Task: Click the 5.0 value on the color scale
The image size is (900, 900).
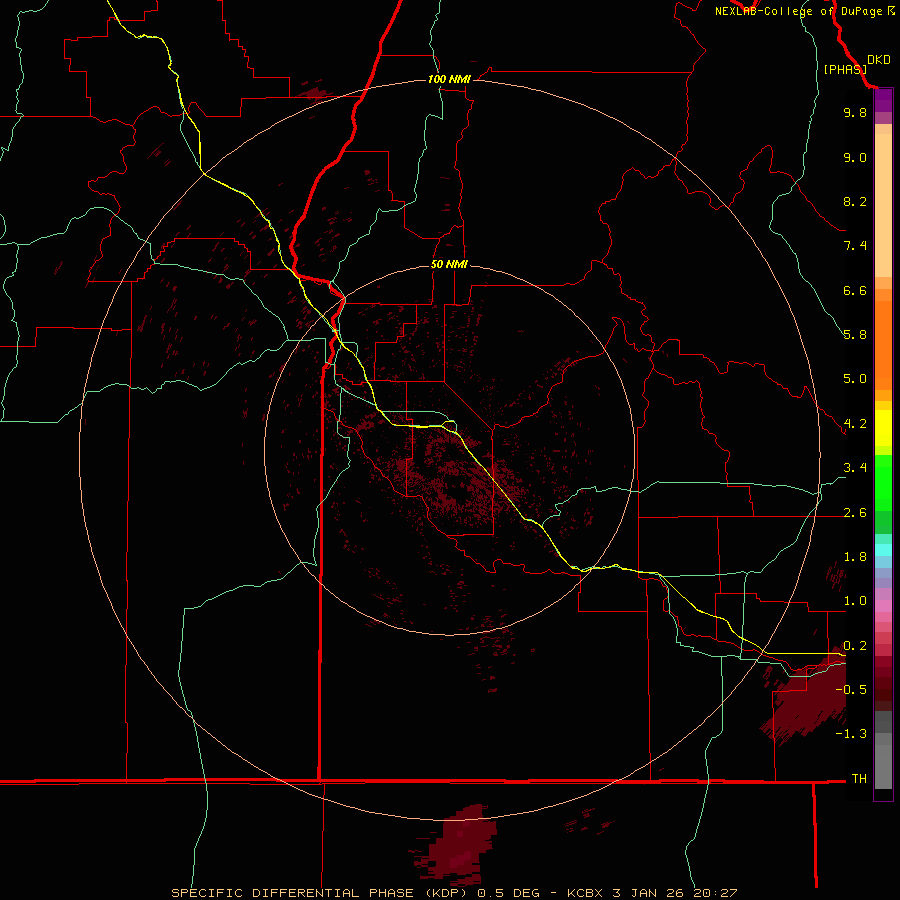Action: [x=855, y=379]
